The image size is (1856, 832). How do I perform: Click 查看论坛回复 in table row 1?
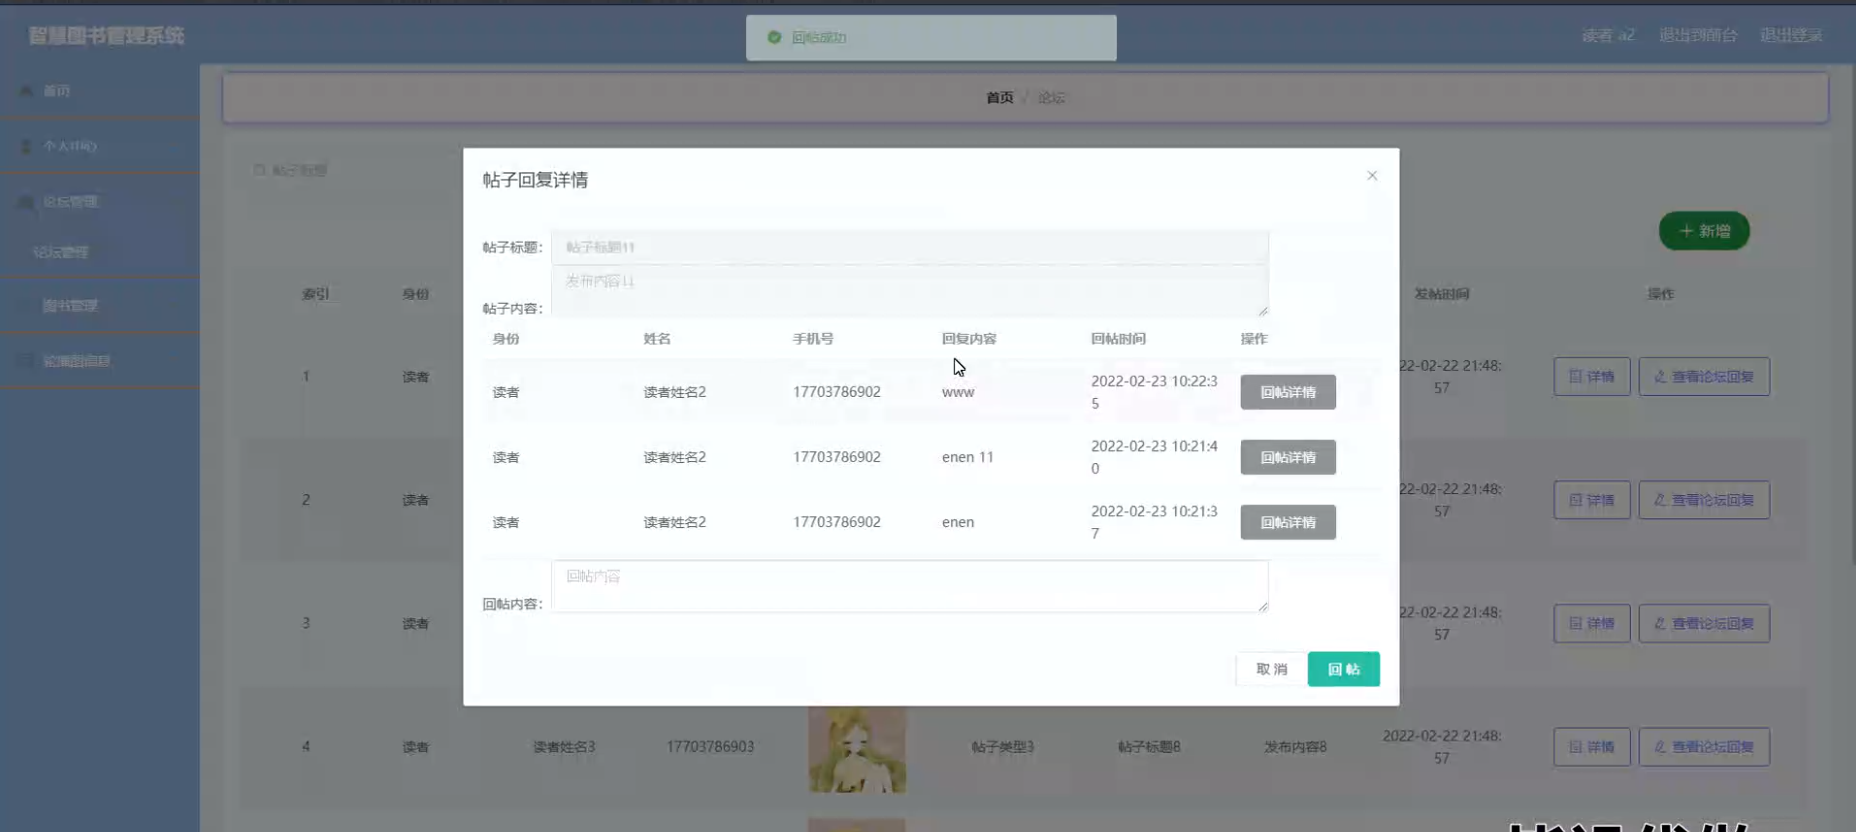[x=1704, y=376]
